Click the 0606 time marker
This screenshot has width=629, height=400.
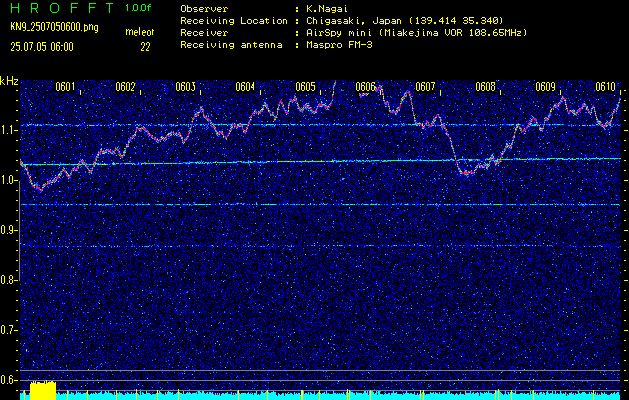[365, 87]
